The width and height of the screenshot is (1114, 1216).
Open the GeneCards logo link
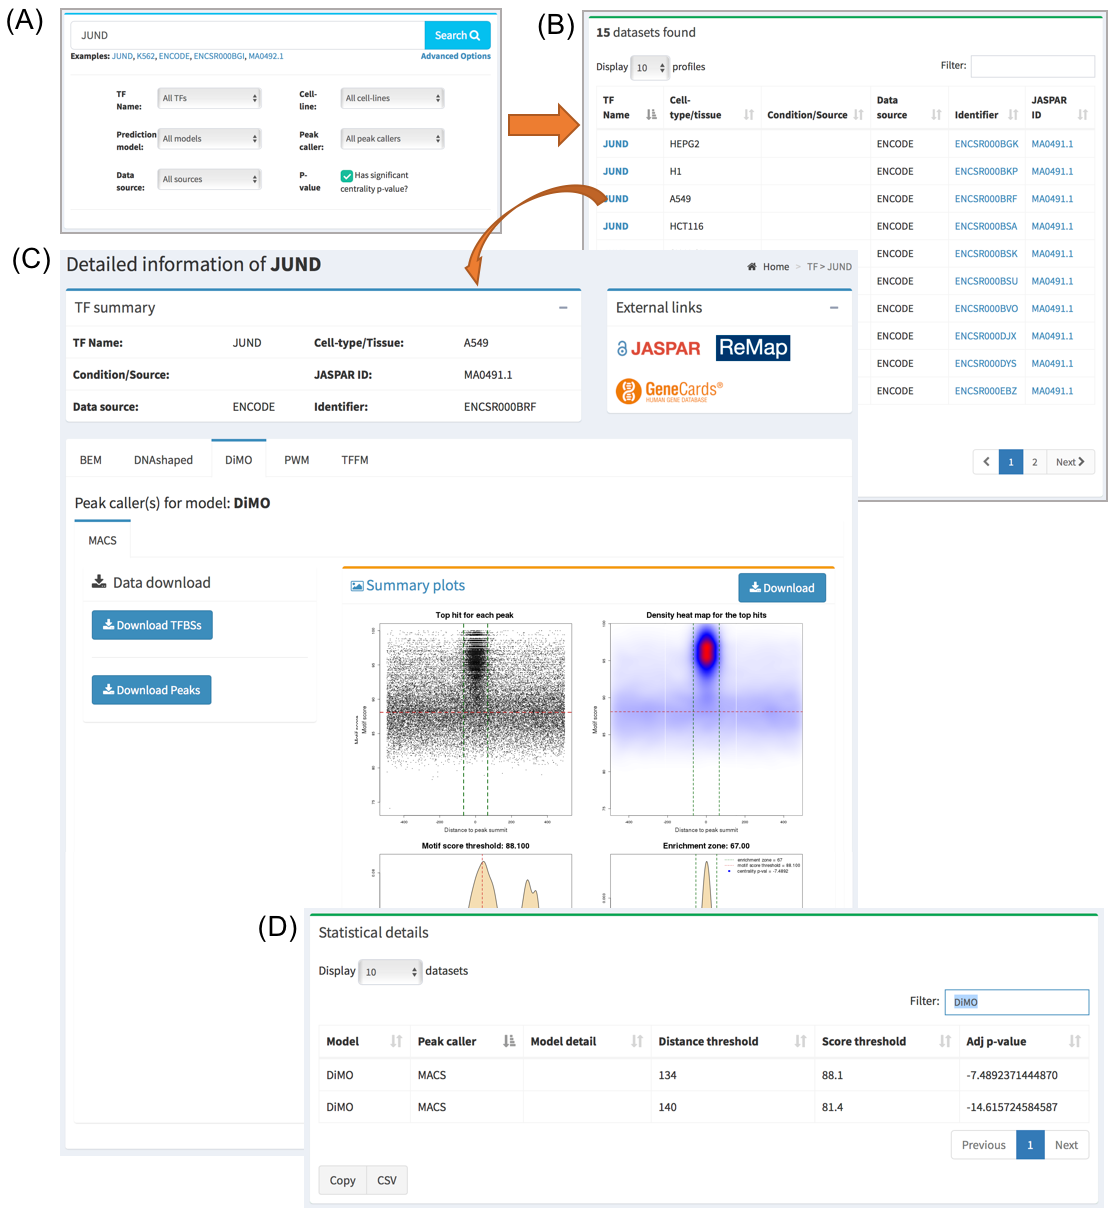click(x=669, y=391)
